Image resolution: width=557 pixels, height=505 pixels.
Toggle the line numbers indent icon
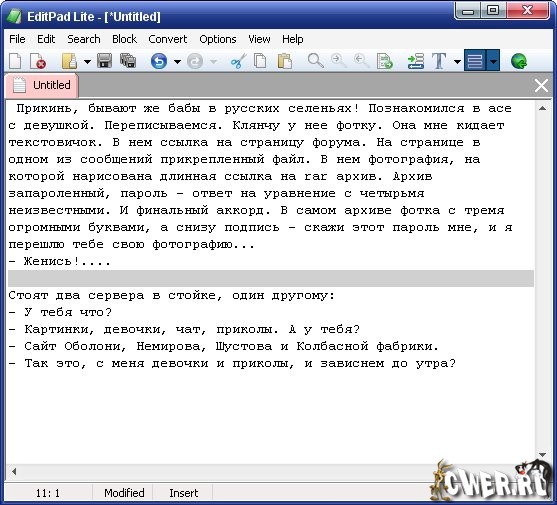pyautogui.click(x=416, y=61)
